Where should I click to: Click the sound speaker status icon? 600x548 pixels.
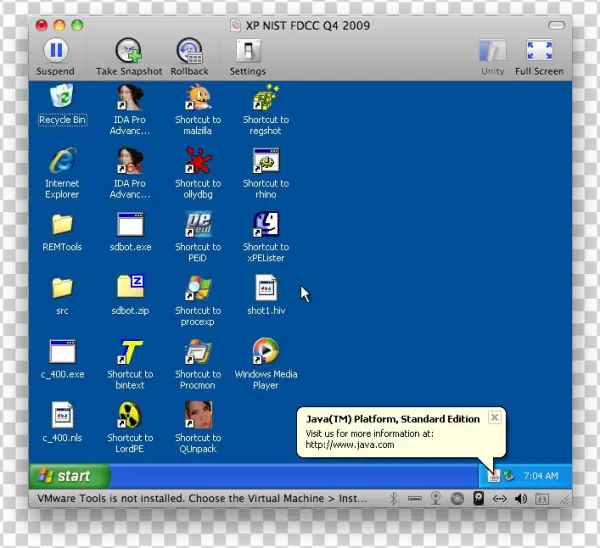click(x=521, y=499)
